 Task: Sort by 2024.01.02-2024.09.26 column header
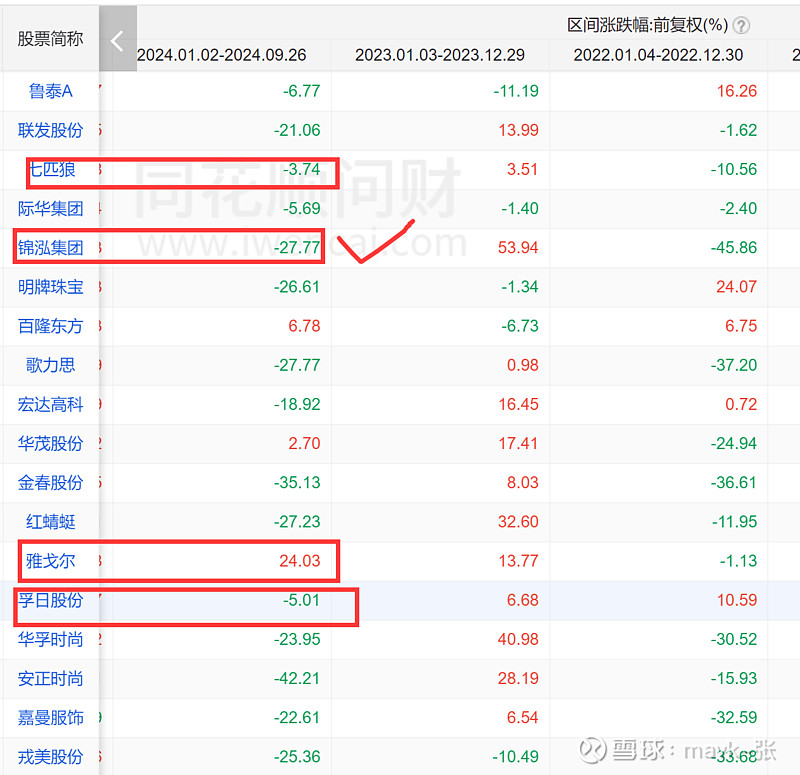pyautogui.click(x=221, y=55)
